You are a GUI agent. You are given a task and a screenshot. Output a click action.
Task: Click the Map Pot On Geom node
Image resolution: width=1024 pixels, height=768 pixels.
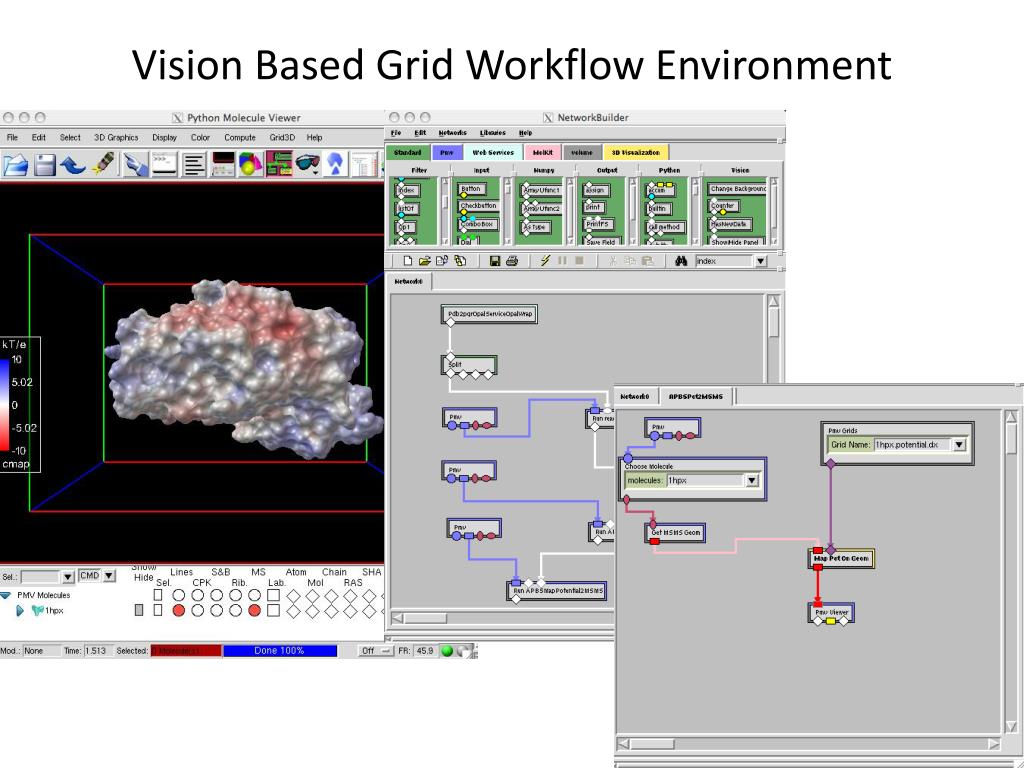[840, 558]
